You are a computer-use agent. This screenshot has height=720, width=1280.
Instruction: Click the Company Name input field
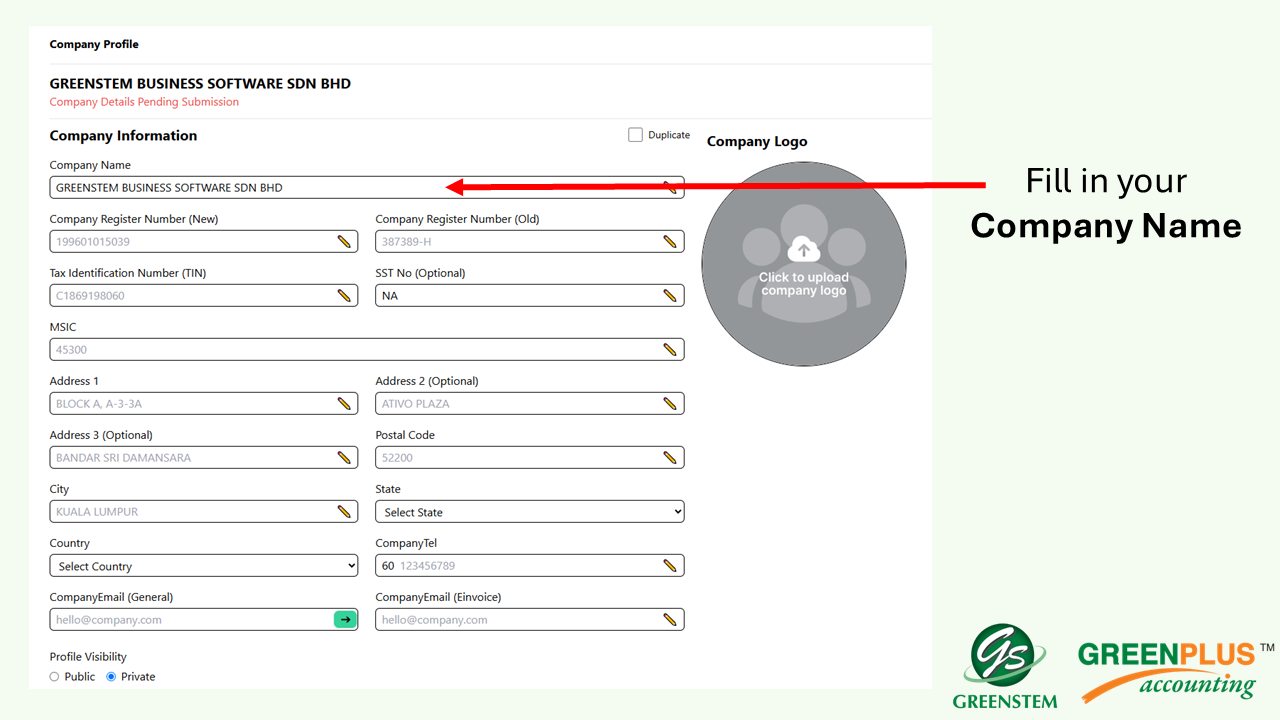coord(367,187)
